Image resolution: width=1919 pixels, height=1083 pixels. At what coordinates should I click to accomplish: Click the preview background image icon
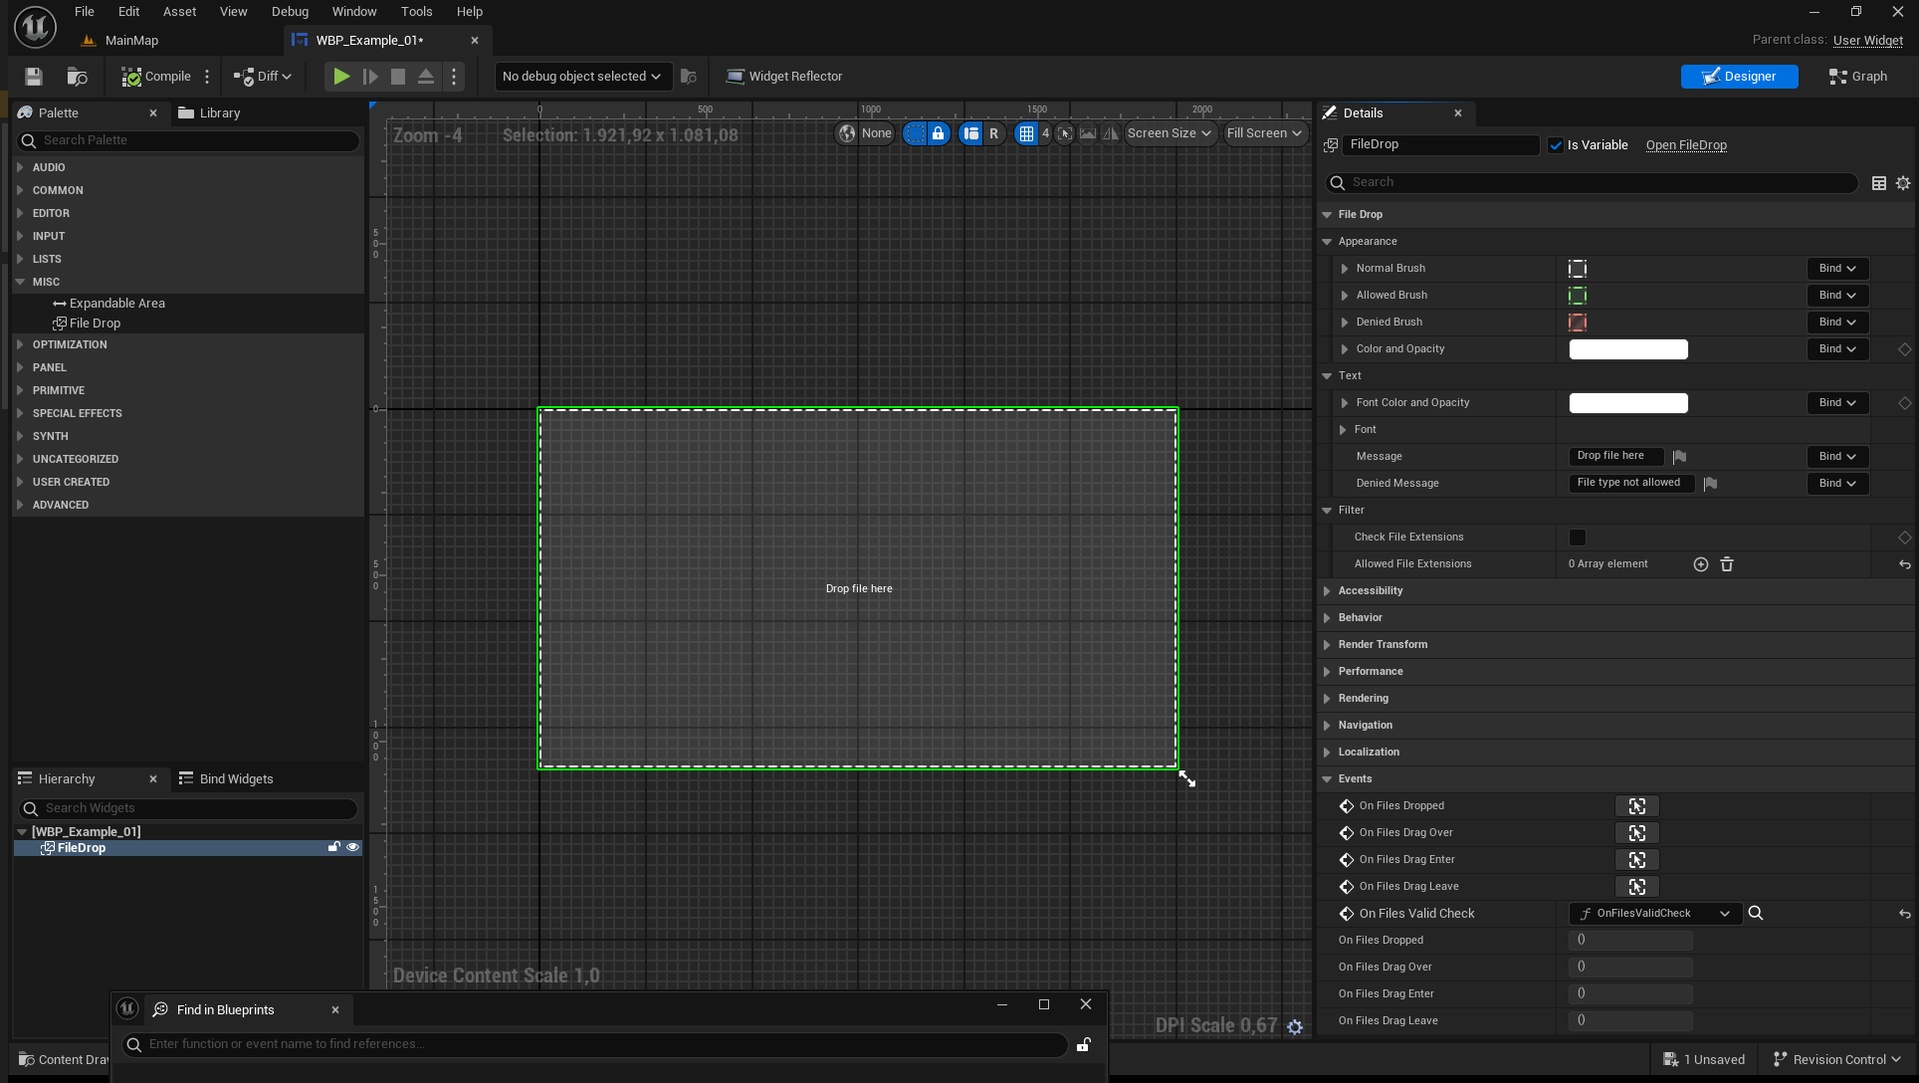point(1088,133)
